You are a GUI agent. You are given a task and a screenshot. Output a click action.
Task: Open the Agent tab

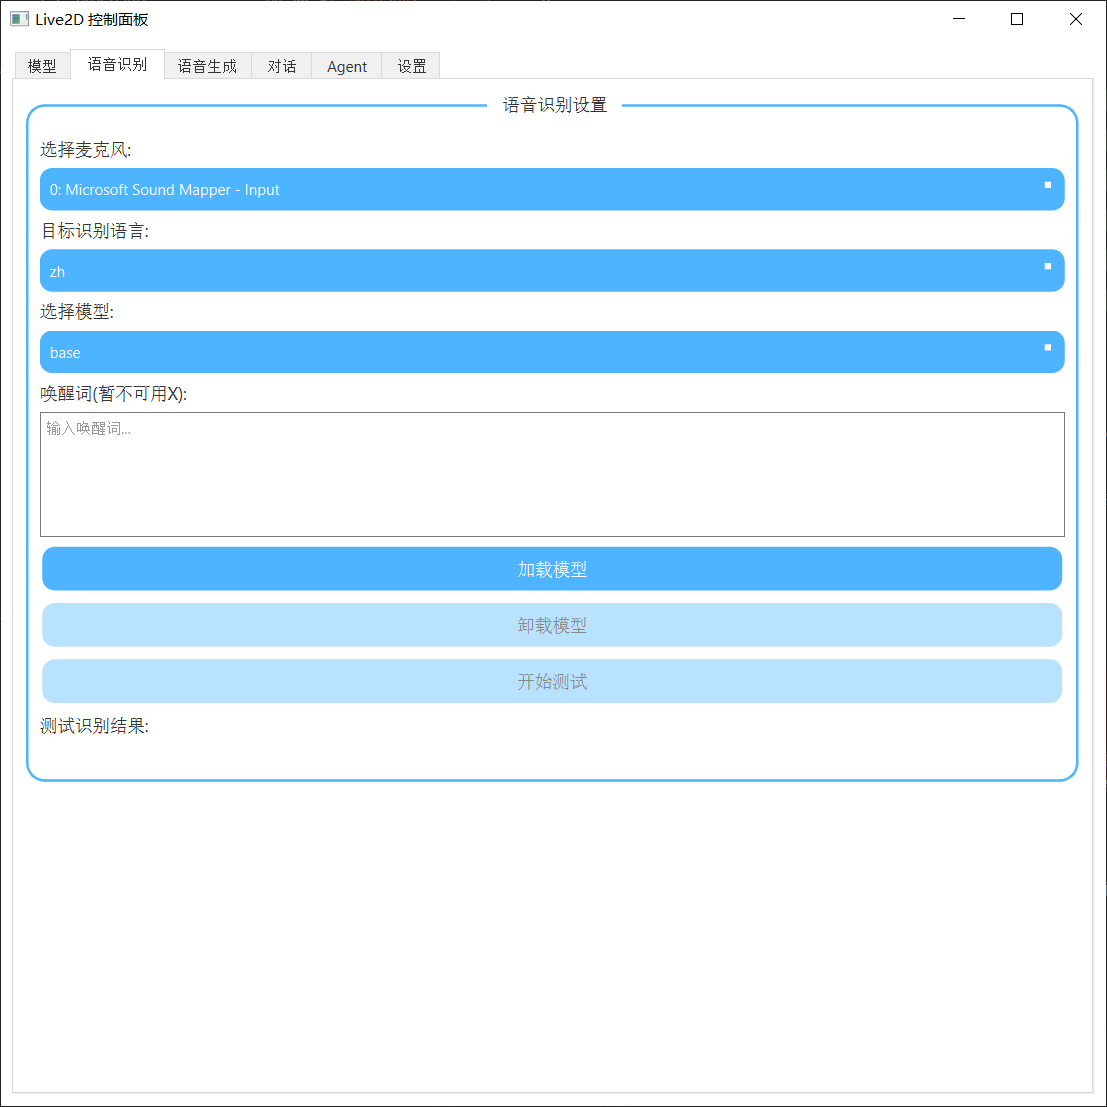point(346,65)
